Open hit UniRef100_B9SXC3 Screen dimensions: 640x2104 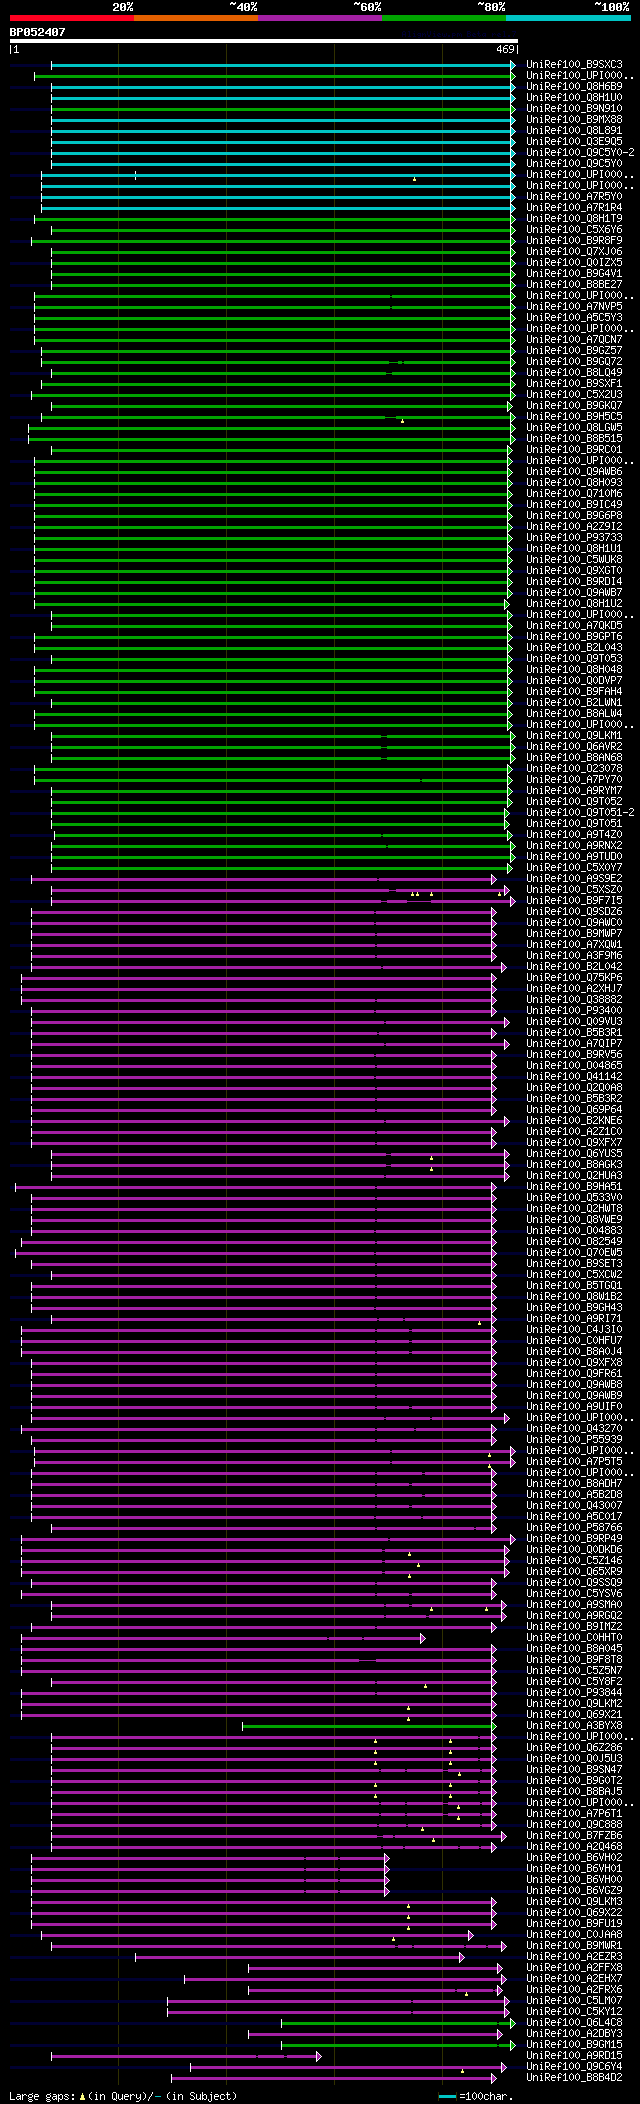(x=574, y=65)
